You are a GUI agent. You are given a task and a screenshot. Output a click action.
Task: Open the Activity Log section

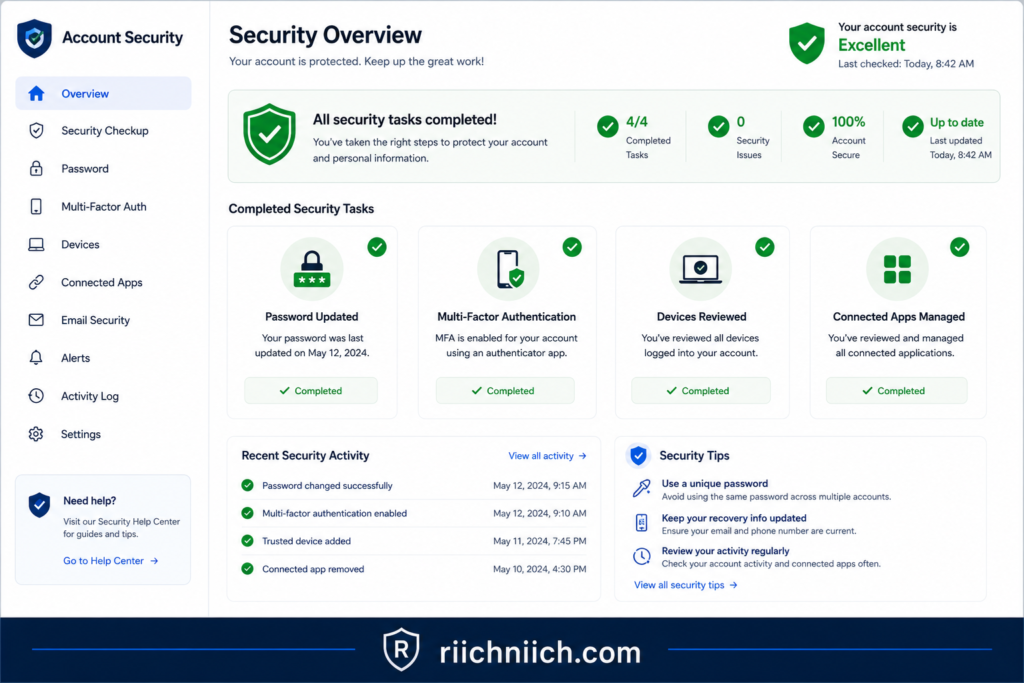pos(103,396)
